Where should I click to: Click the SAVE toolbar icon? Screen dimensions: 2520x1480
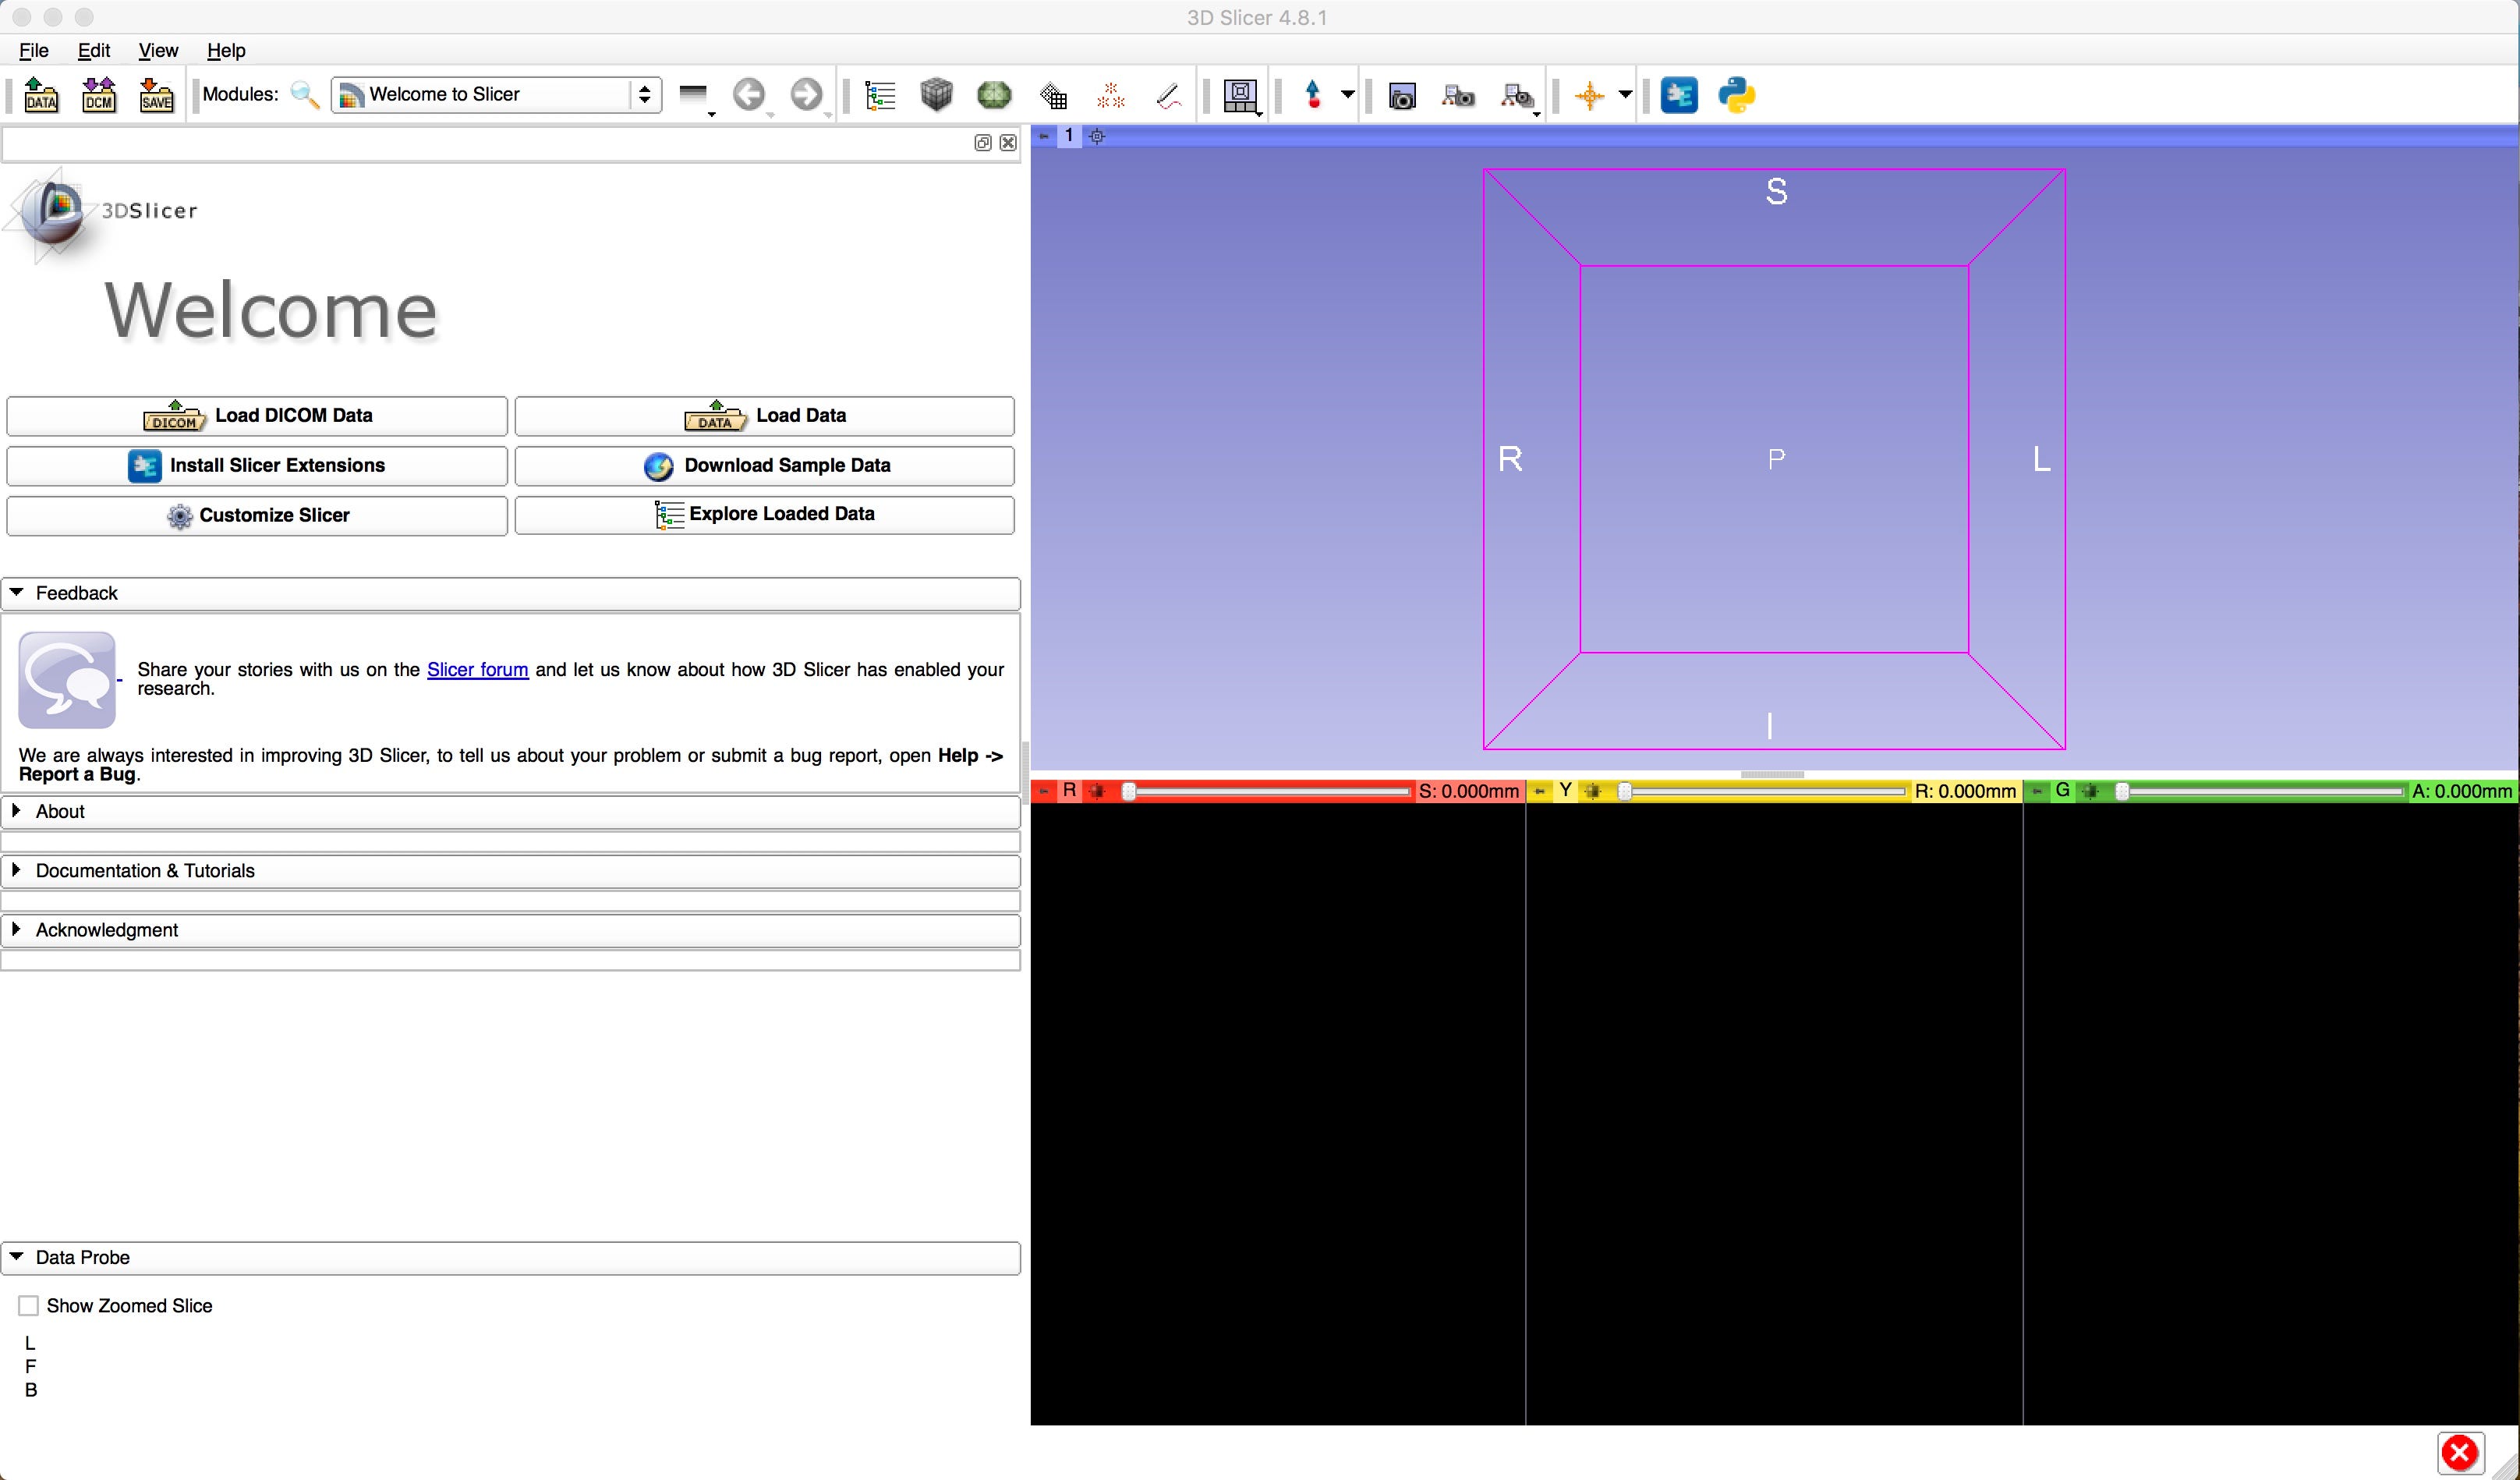click(x=156, y=95)
